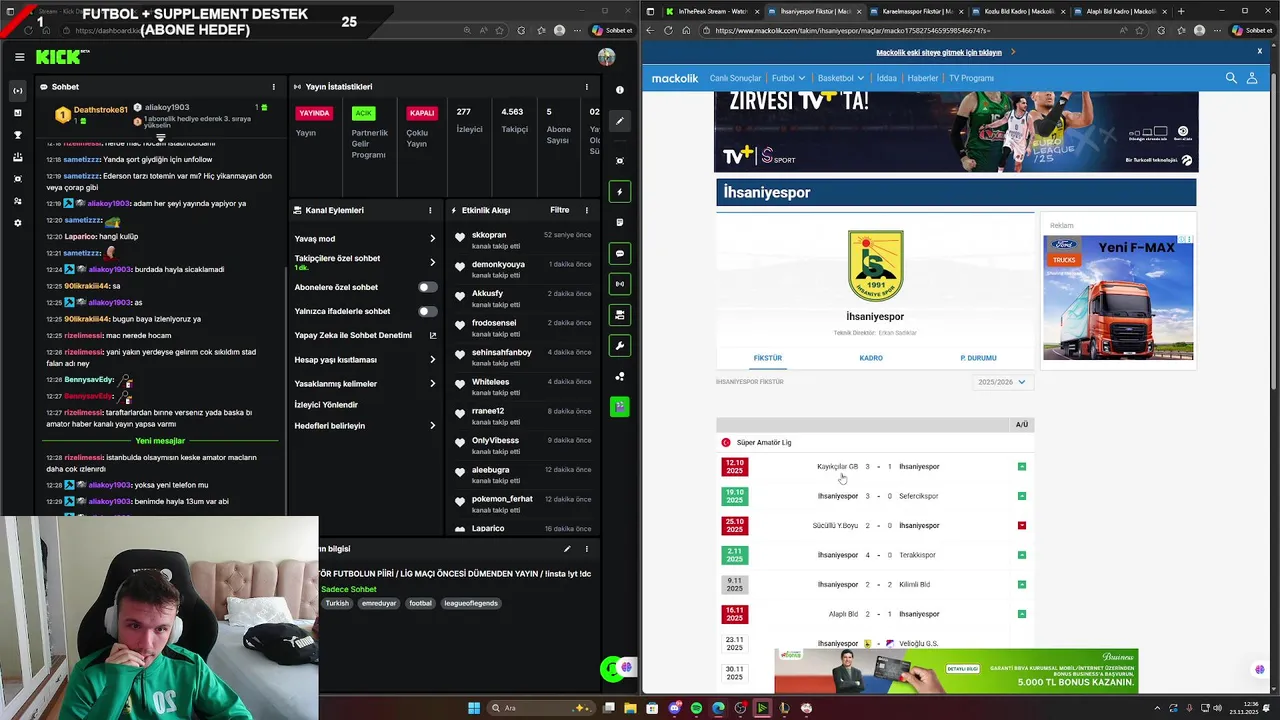Open new browser tab with plus

tap(1181, 11)
